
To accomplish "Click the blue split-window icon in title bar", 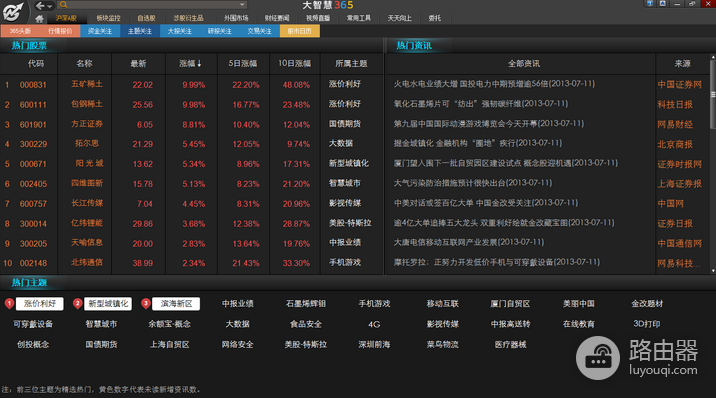I will tap(650, 4).
